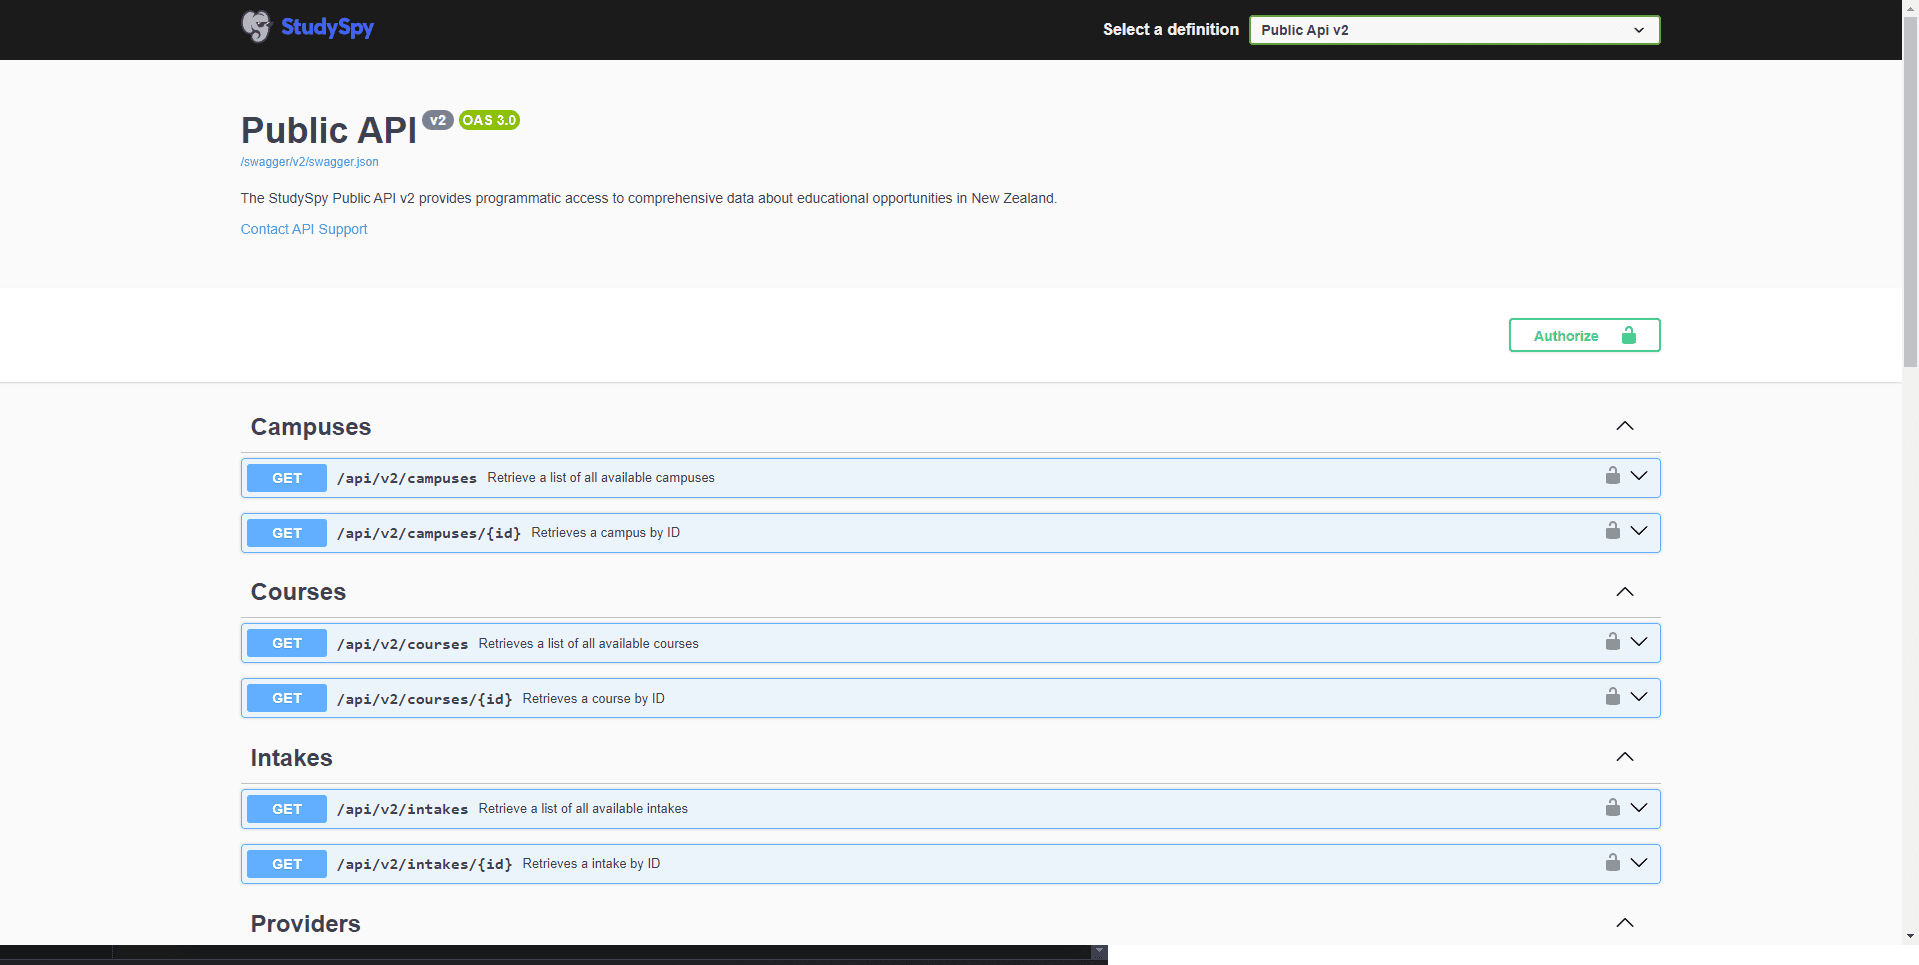Image resolution: width=1919 pixels, height=965 pixels.
Task: Click the lock icon on /api/v2/courses/{id} endpoint
Action: (x=1612, y=697)
